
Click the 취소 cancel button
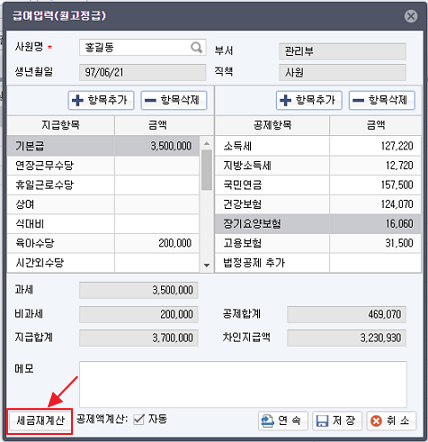391,421
